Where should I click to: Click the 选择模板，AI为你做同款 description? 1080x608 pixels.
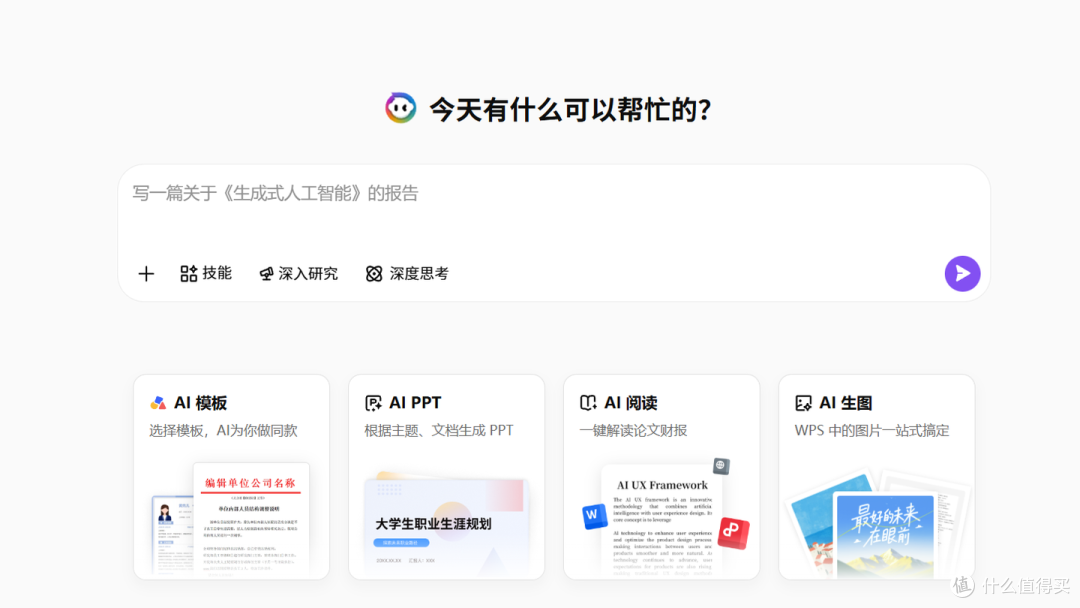pyautogui.click(x=223, y=431)
